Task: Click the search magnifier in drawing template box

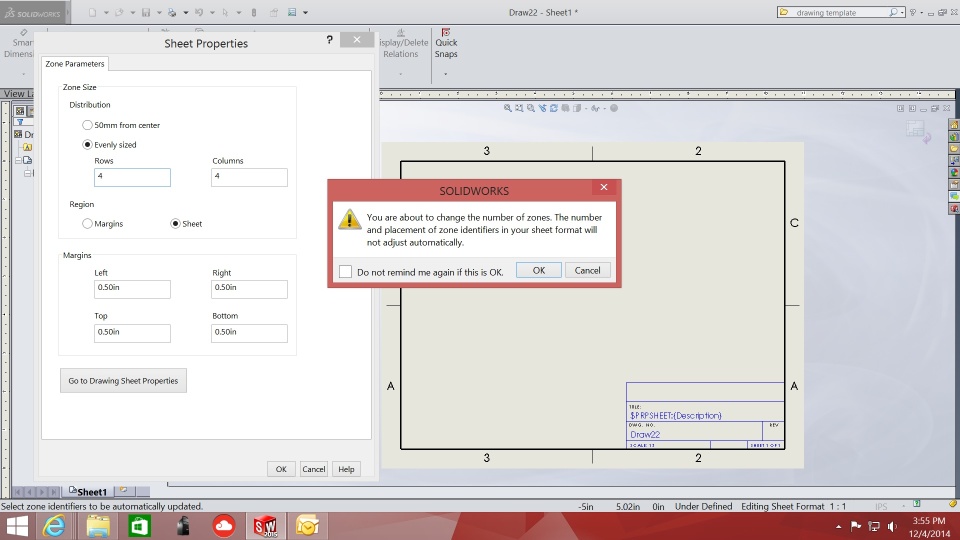Action: pos(893,12)
